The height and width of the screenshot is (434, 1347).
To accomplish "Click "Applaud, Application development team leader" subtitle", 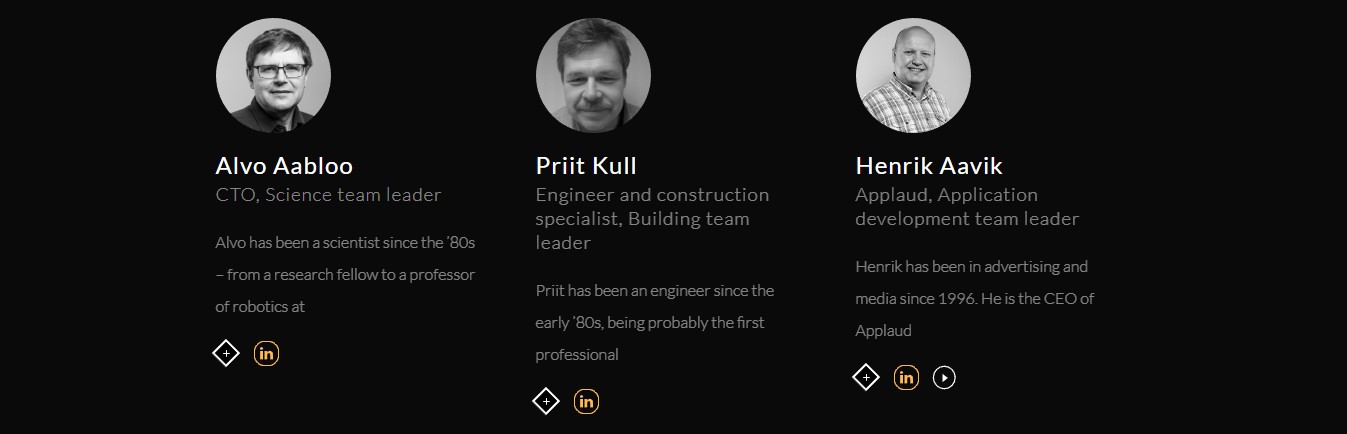I will coord(967,207).
